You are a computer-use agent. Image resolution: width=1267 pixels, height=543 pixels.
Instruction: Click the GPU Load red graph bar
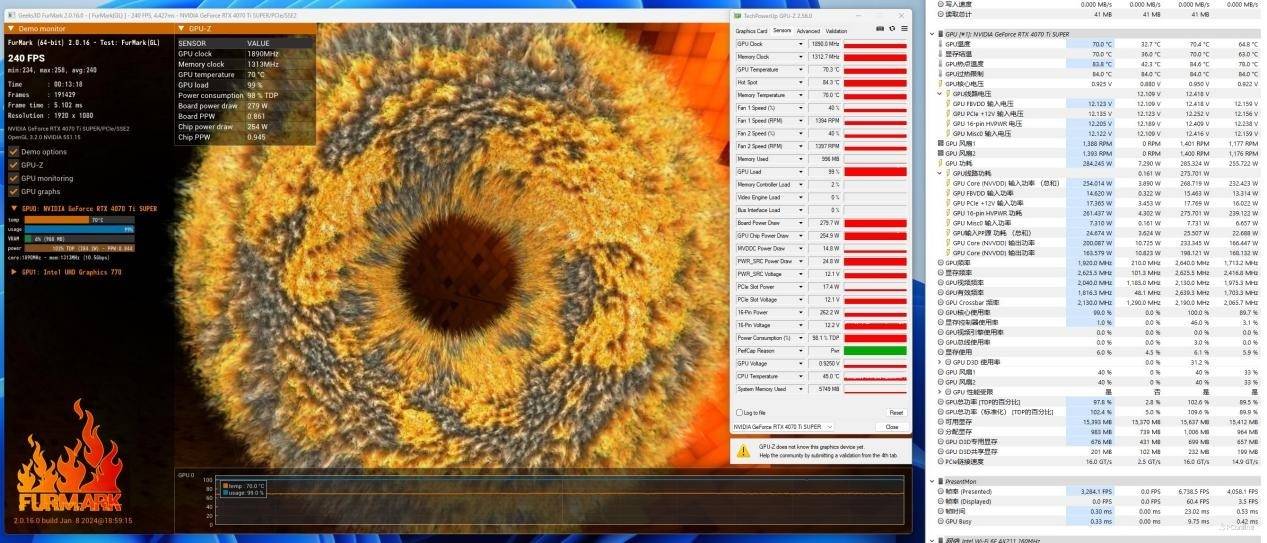point(875,172)
